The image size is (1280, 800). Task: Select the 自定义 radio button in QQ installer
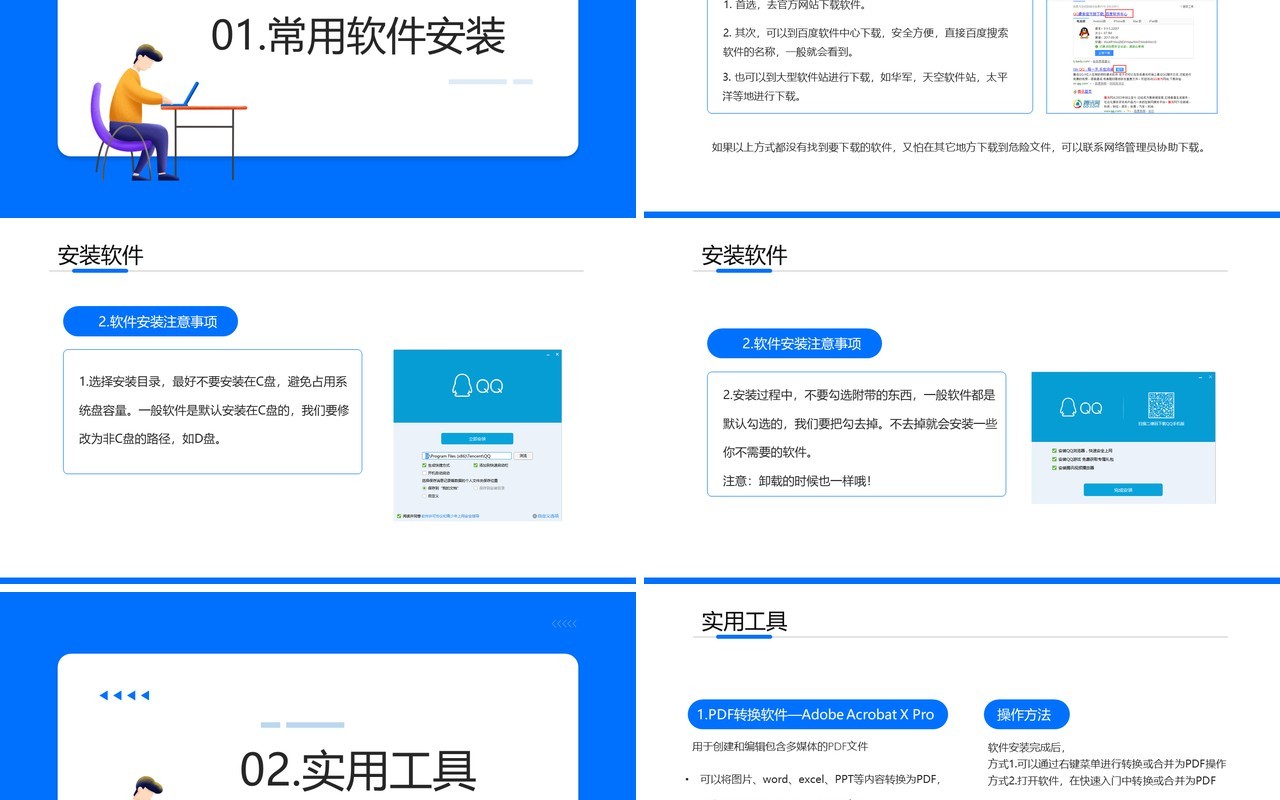point(424,496)
